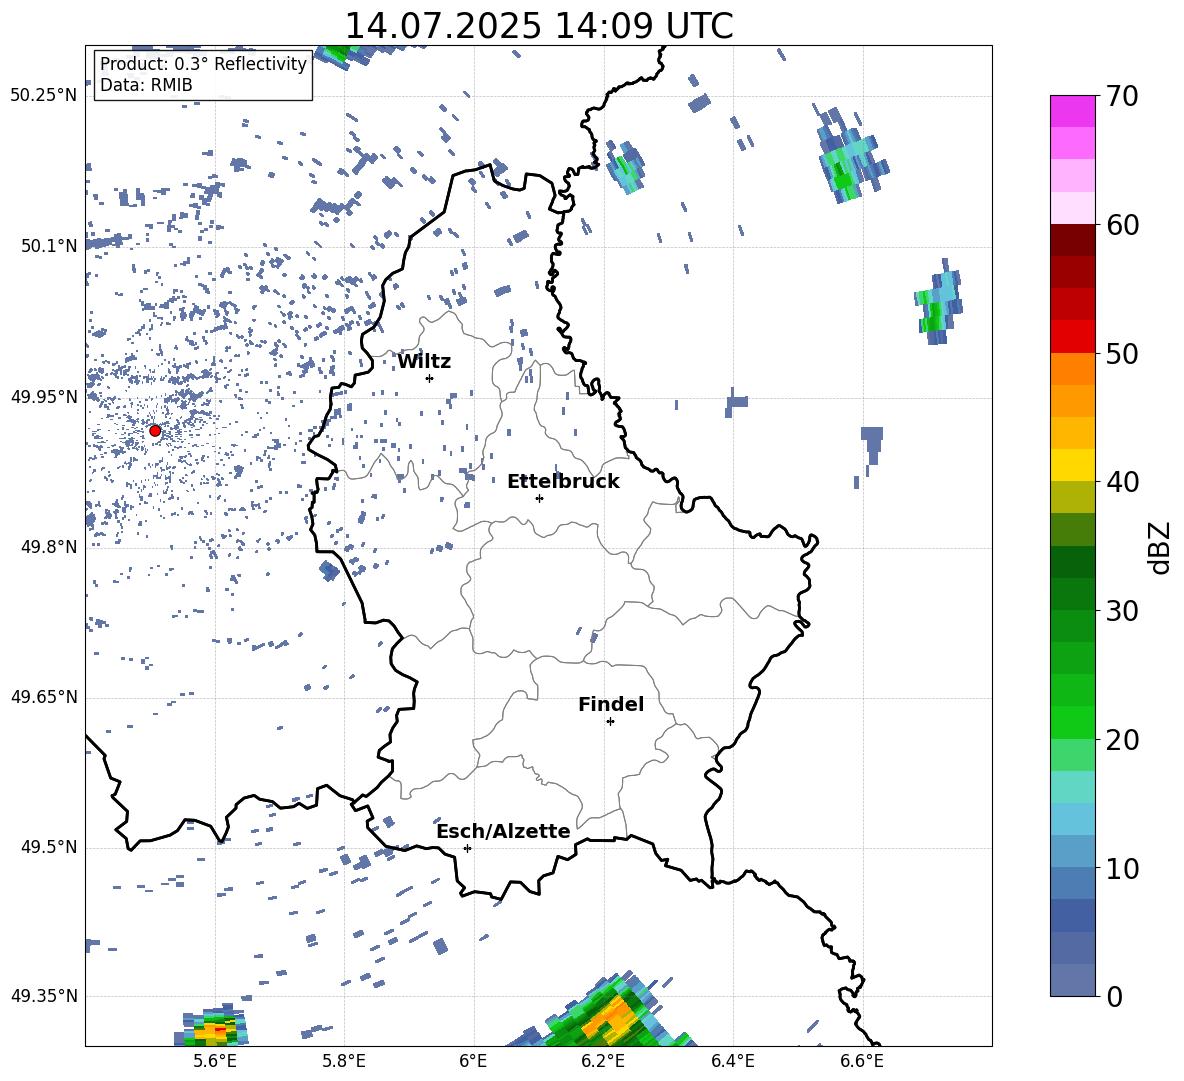Screen dimensions: 1184x1081
Task: Click the 50.1°N latitude label
Action: coord(49,246)
